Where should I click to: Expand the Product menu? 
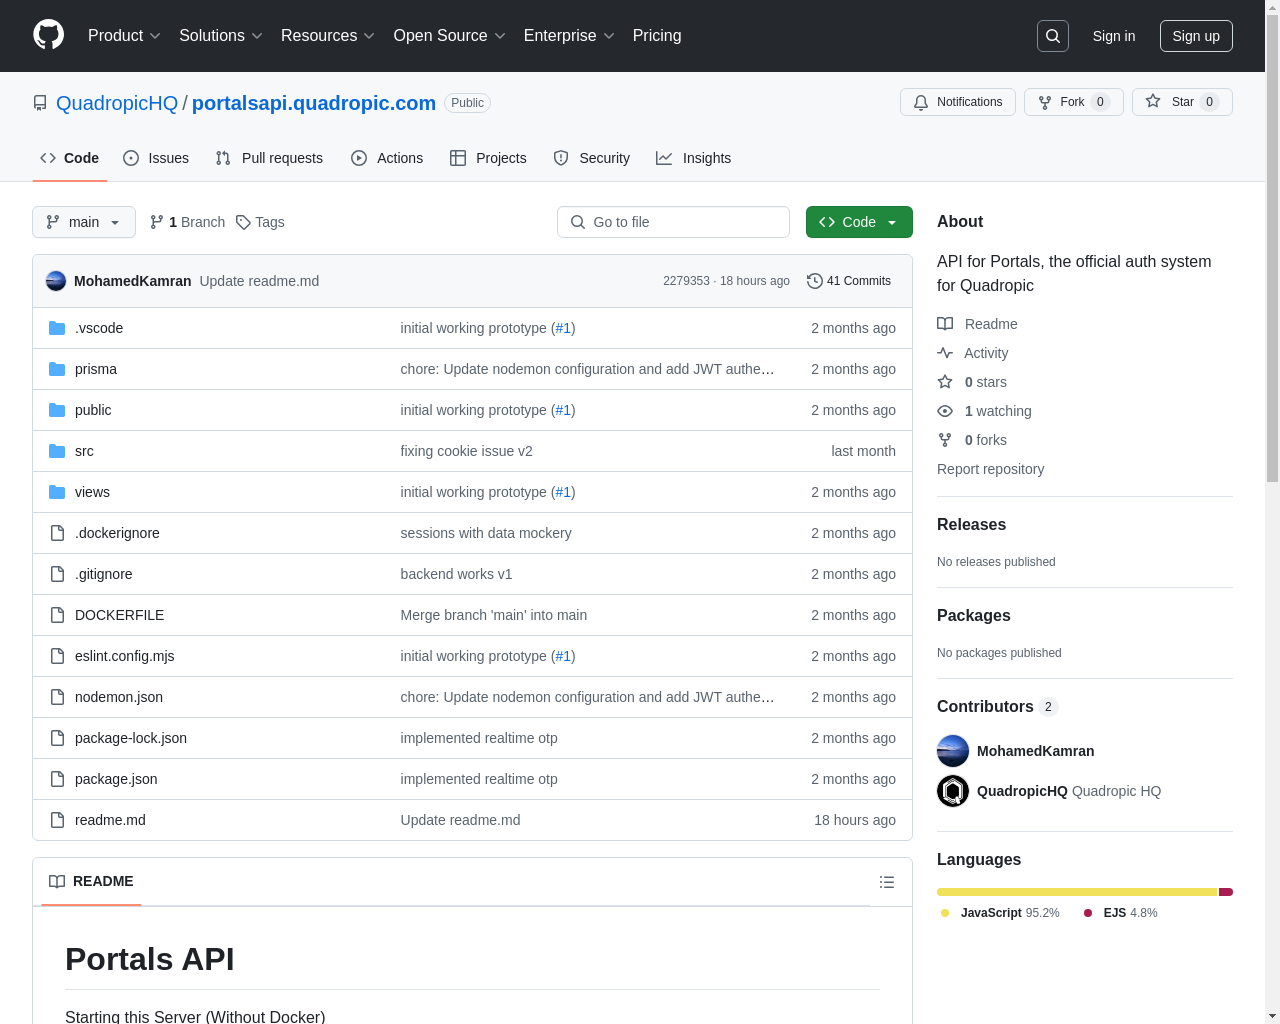(124, 36)
